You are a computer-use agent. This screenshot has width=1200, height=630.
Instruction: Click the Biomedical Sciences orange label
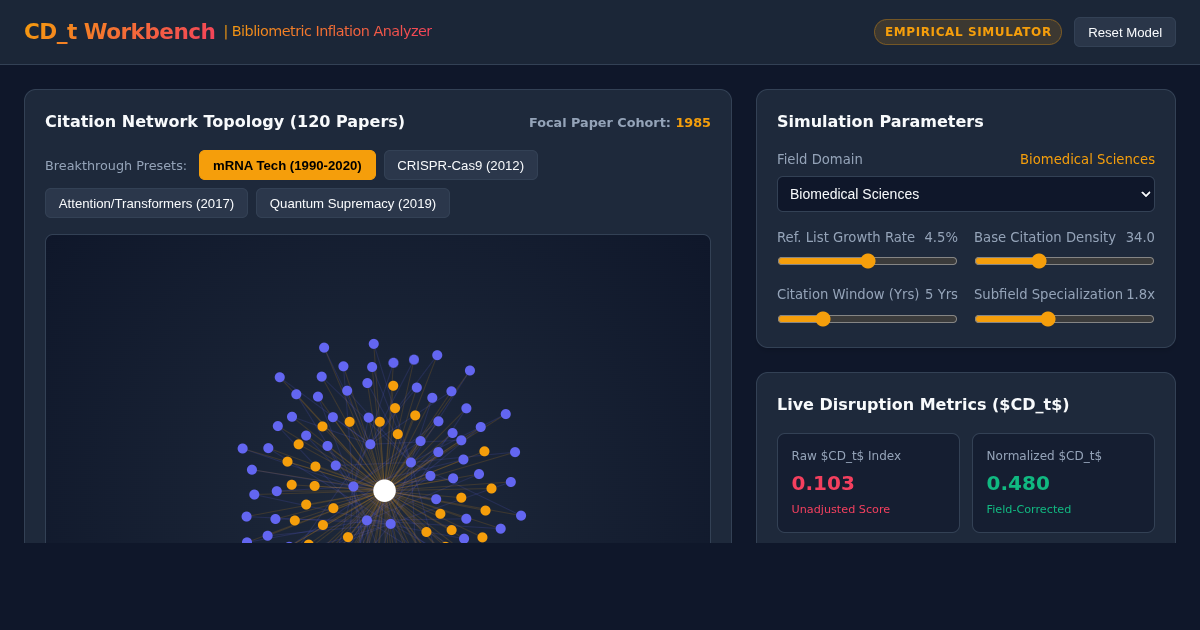(x=1087, y=159)
